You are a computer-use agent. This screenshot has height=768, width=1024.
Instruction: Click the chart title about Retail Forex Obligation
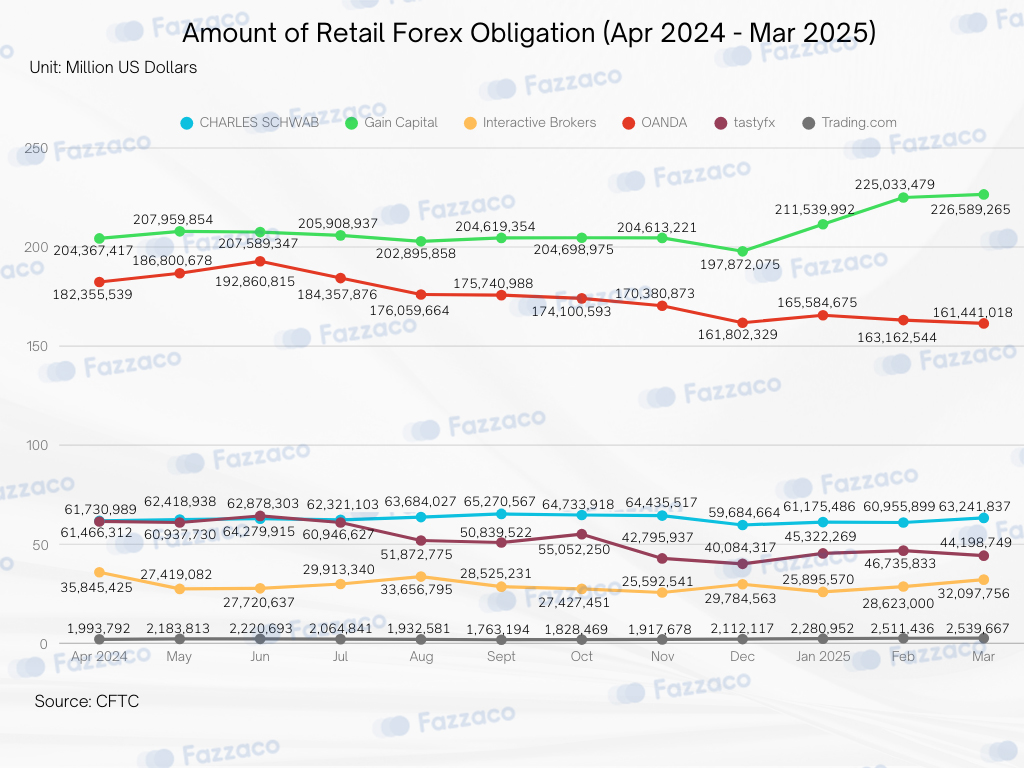tap(529, 33)
